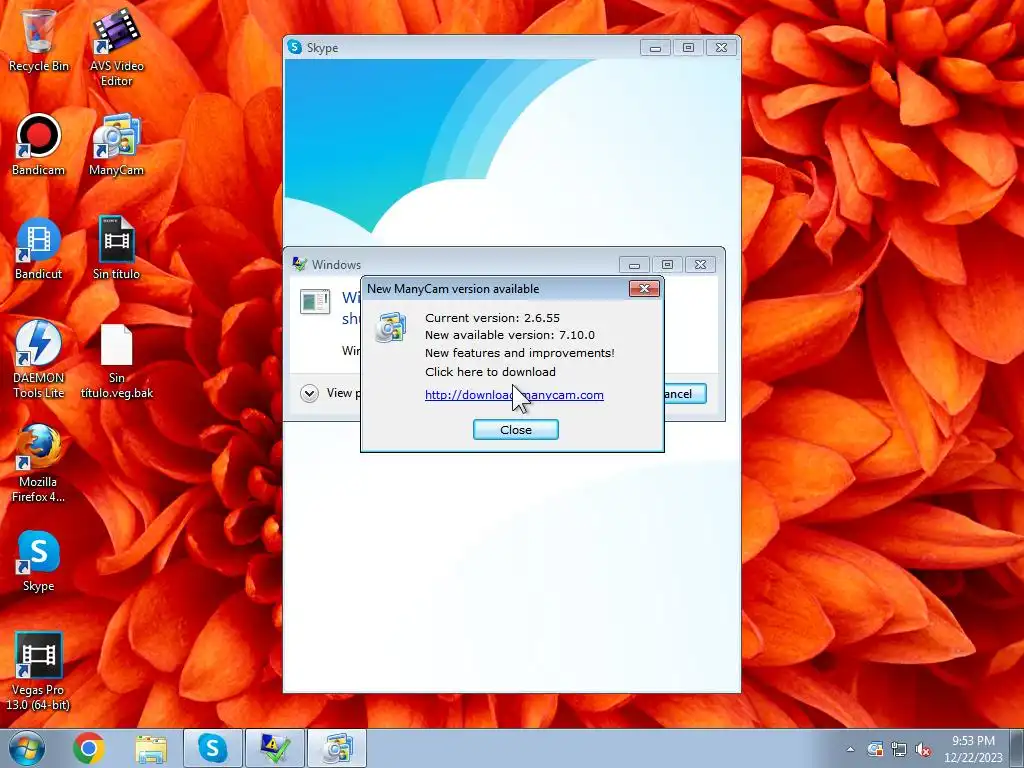Click 'New features and improvements!' text
The height and width of the screenshot is (768, 1024).
pos(520,353)
